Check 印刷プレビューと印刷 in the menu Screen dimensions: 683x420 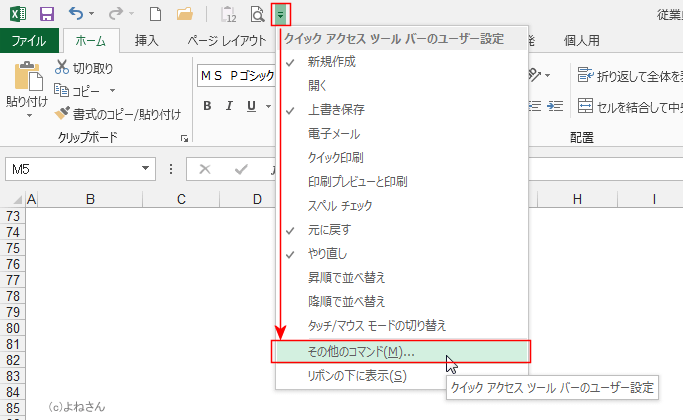pos(402,182)
